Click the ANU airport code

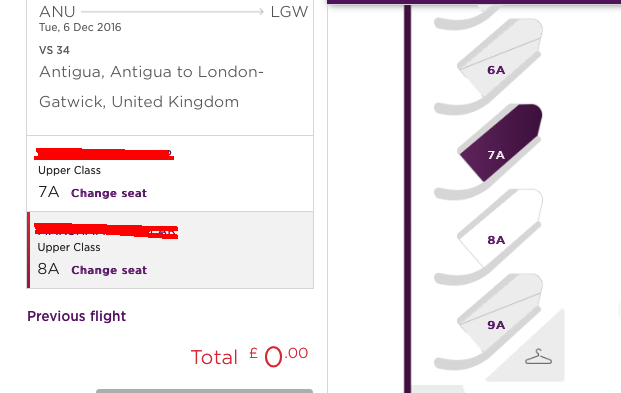pyautogui.click(x=57, y=12)
